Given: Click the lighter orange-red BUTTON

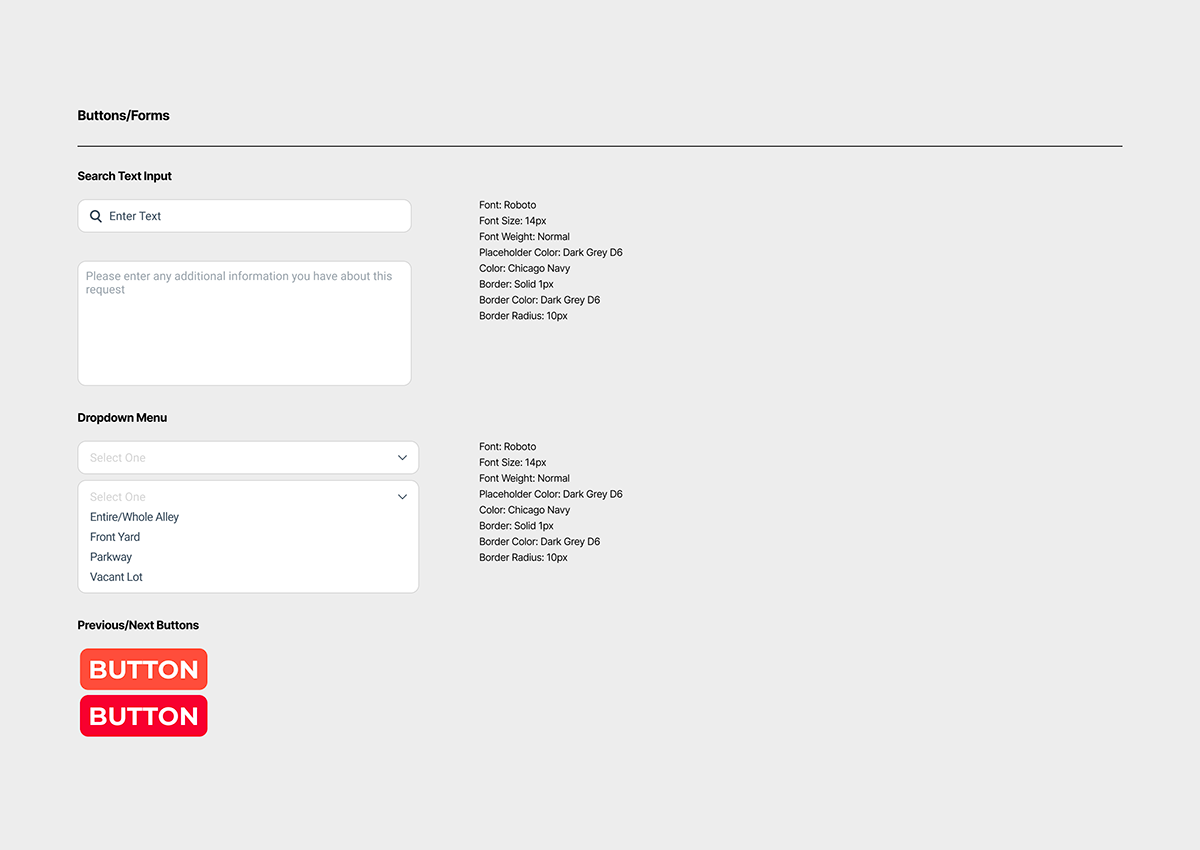Looking at the screenshot, I should click(x=144, y=669).
